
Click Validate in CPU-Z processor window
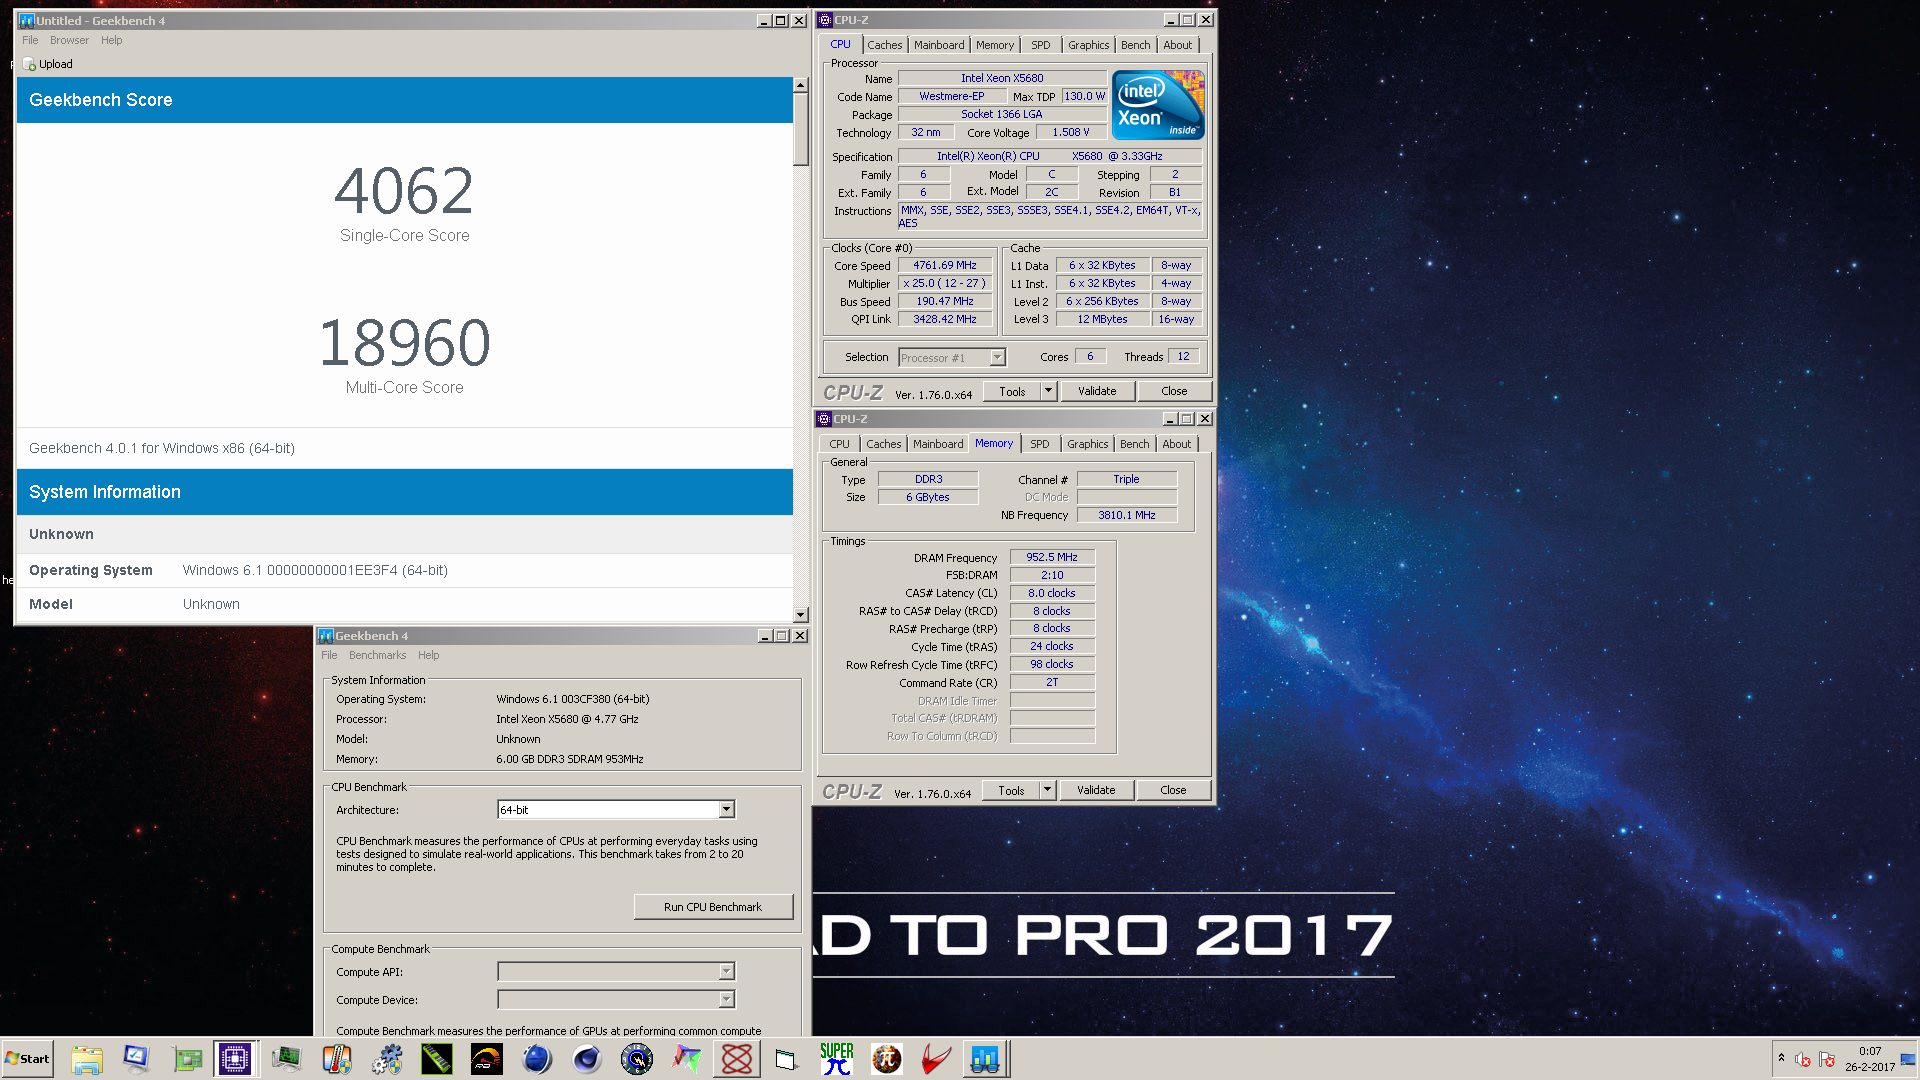(1097, 391)
